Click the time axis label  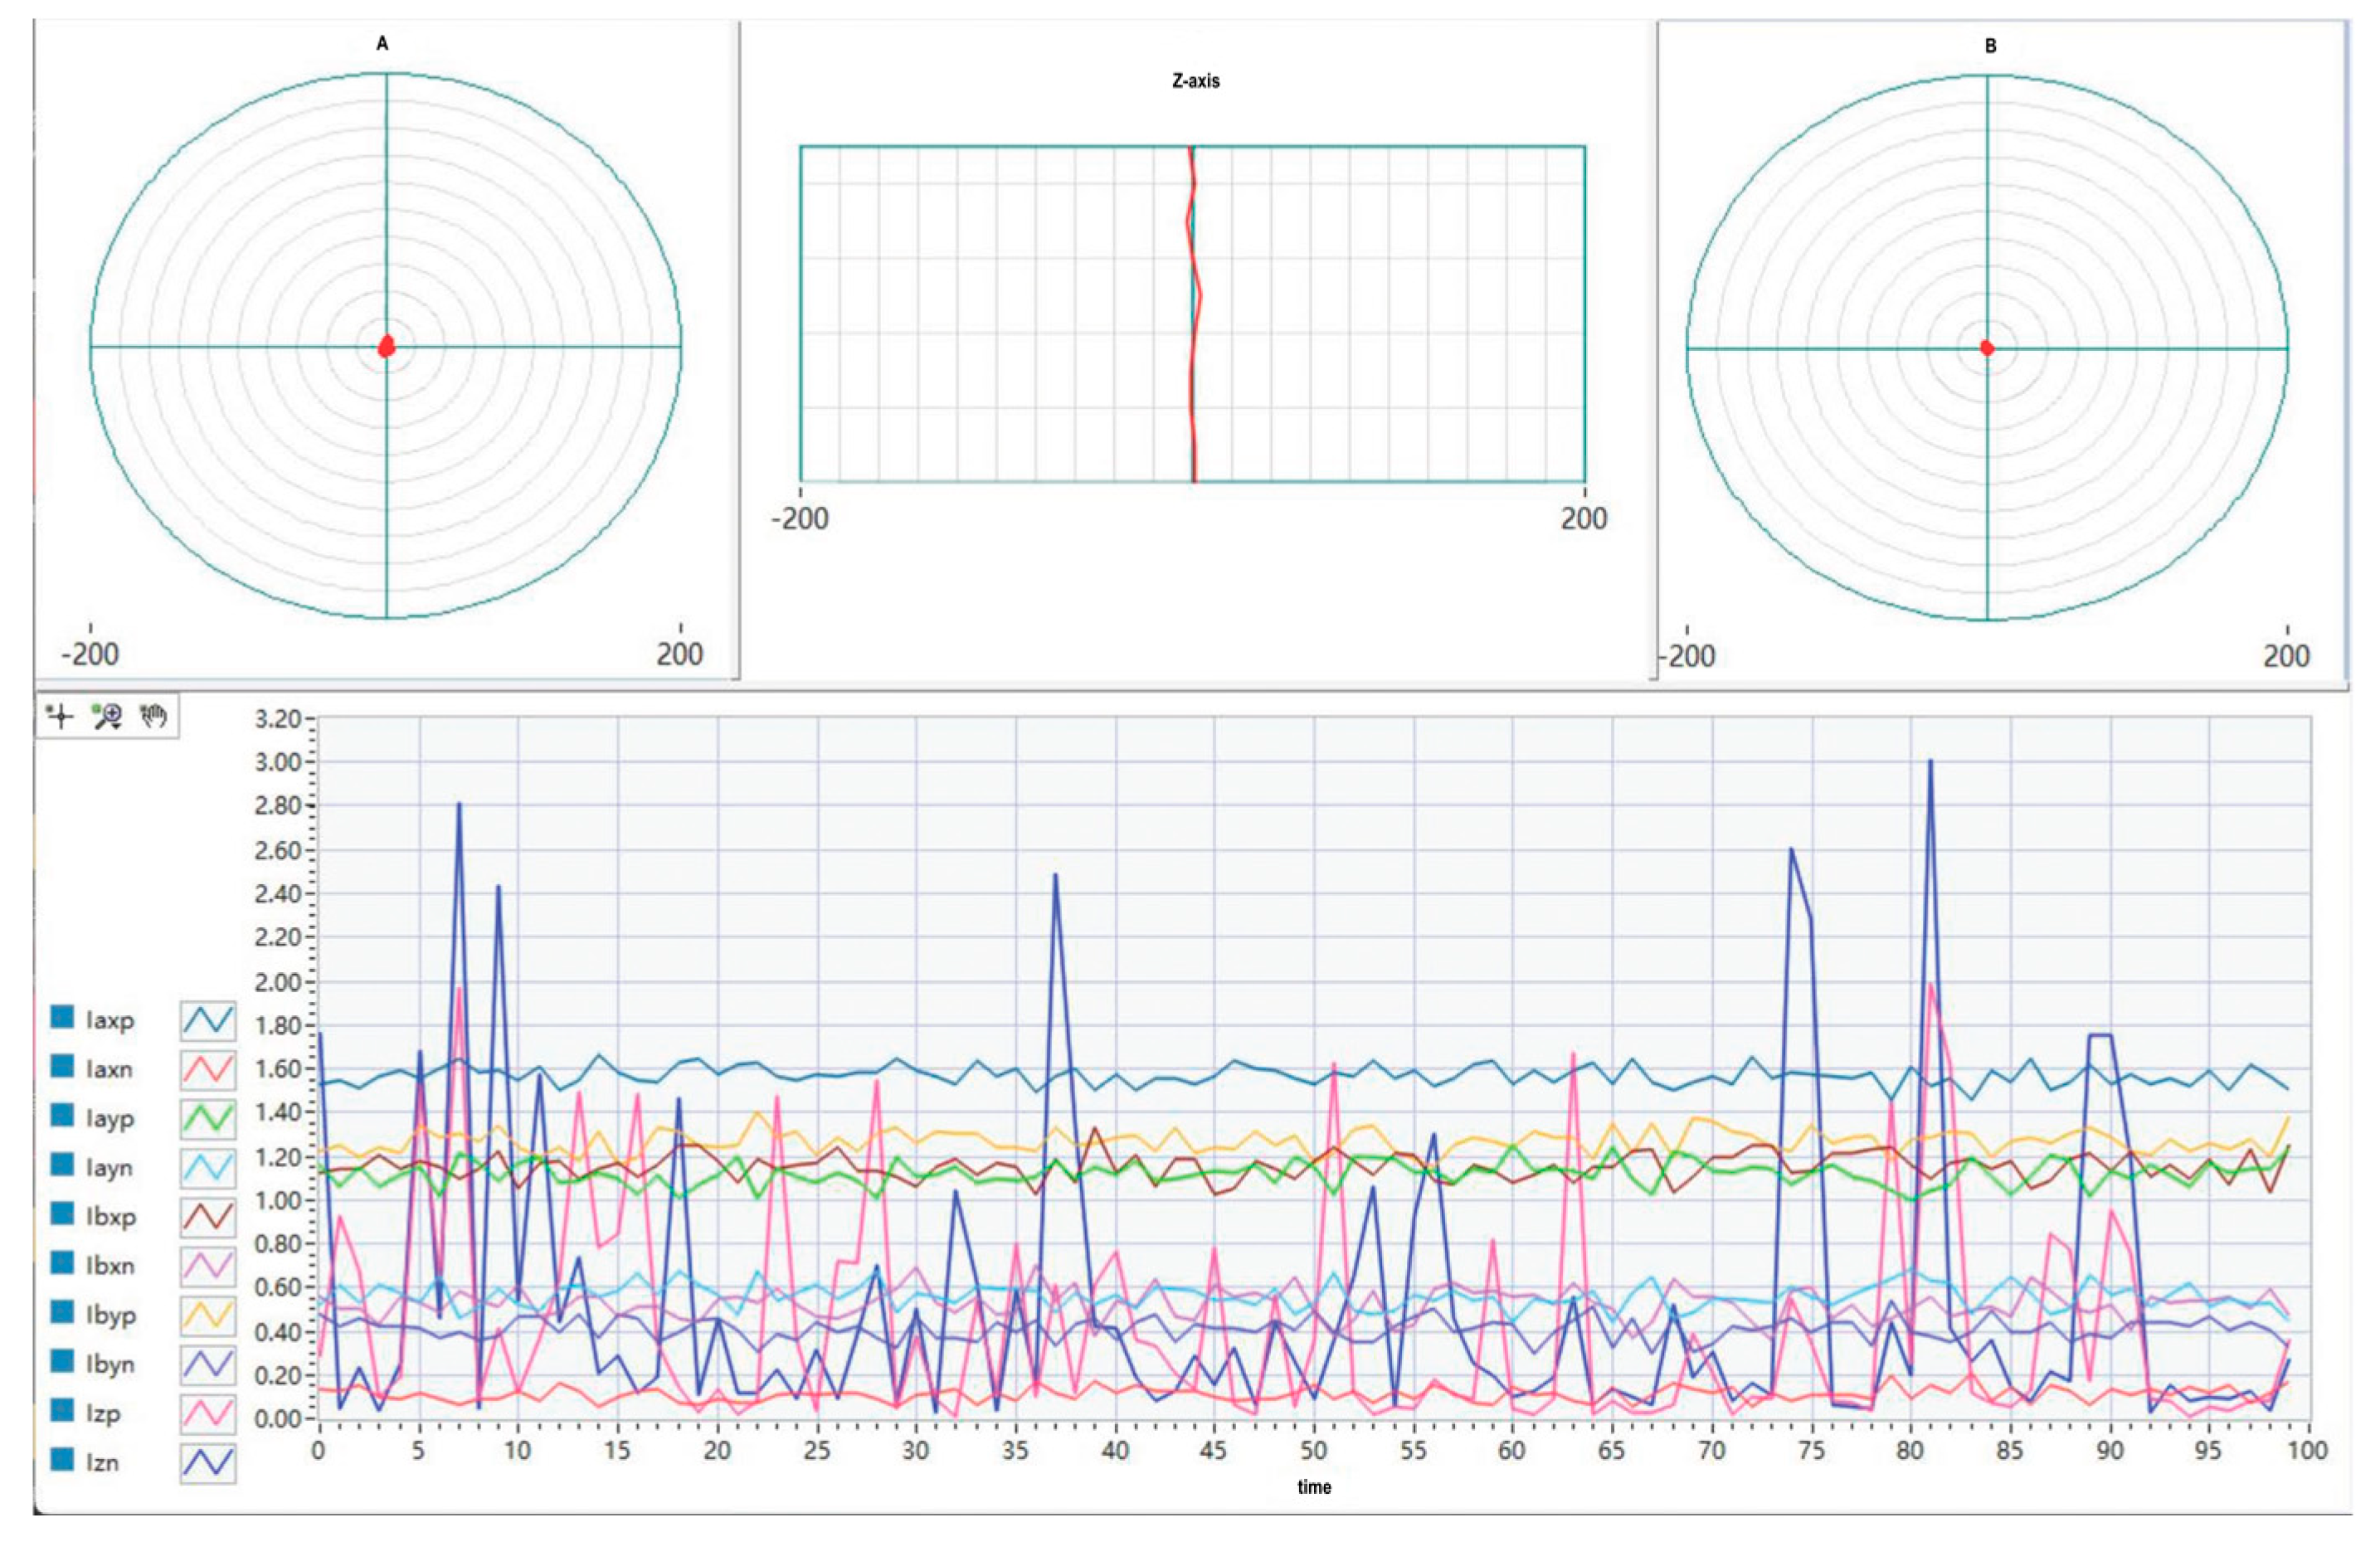click(1314, 1487)
